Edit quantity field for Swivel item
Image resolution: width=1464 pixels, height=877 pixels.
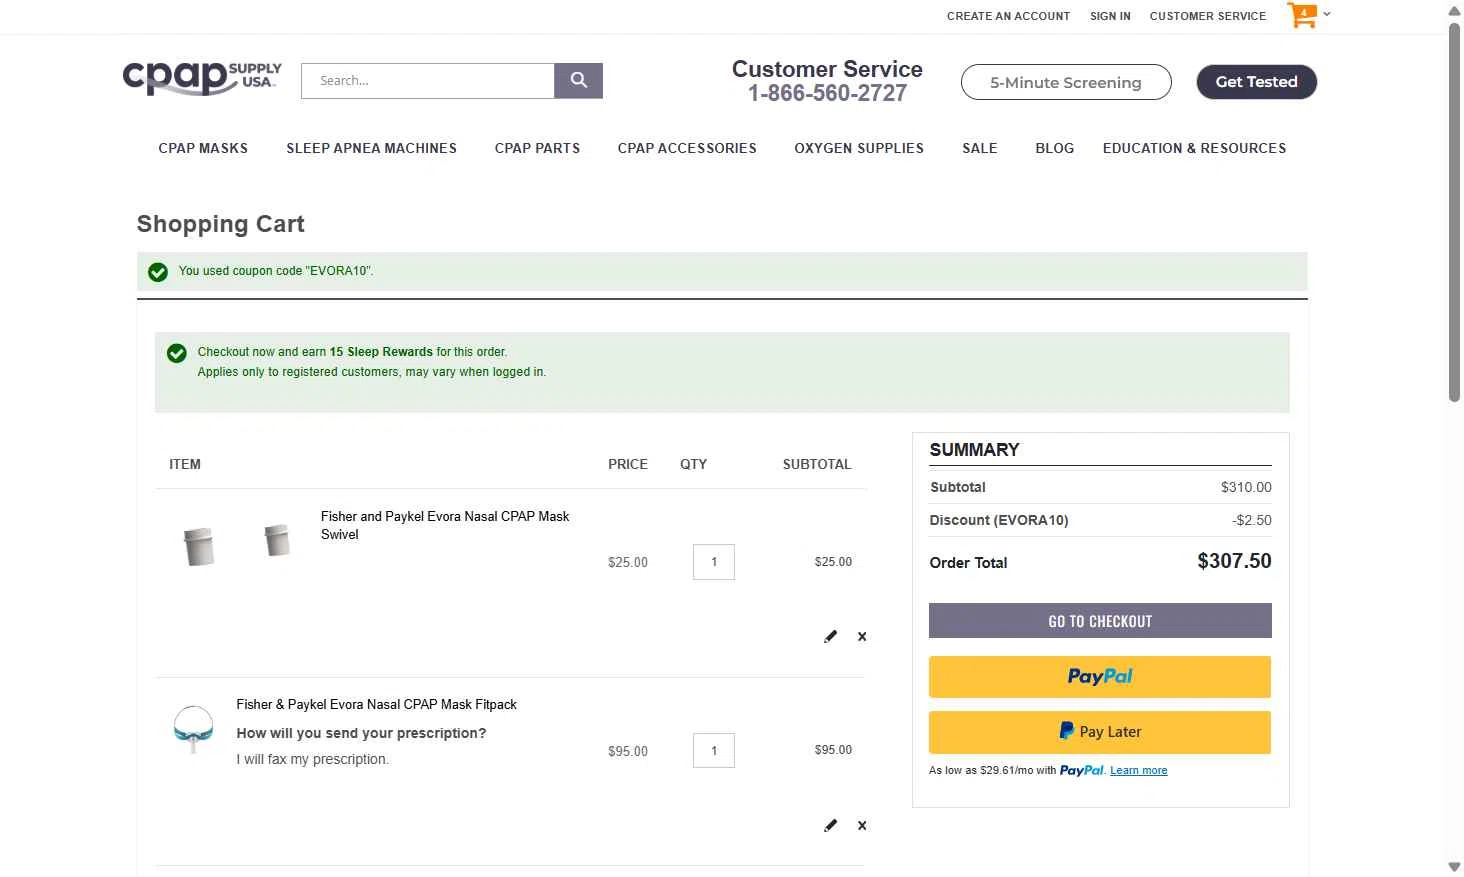click(714, 562)
